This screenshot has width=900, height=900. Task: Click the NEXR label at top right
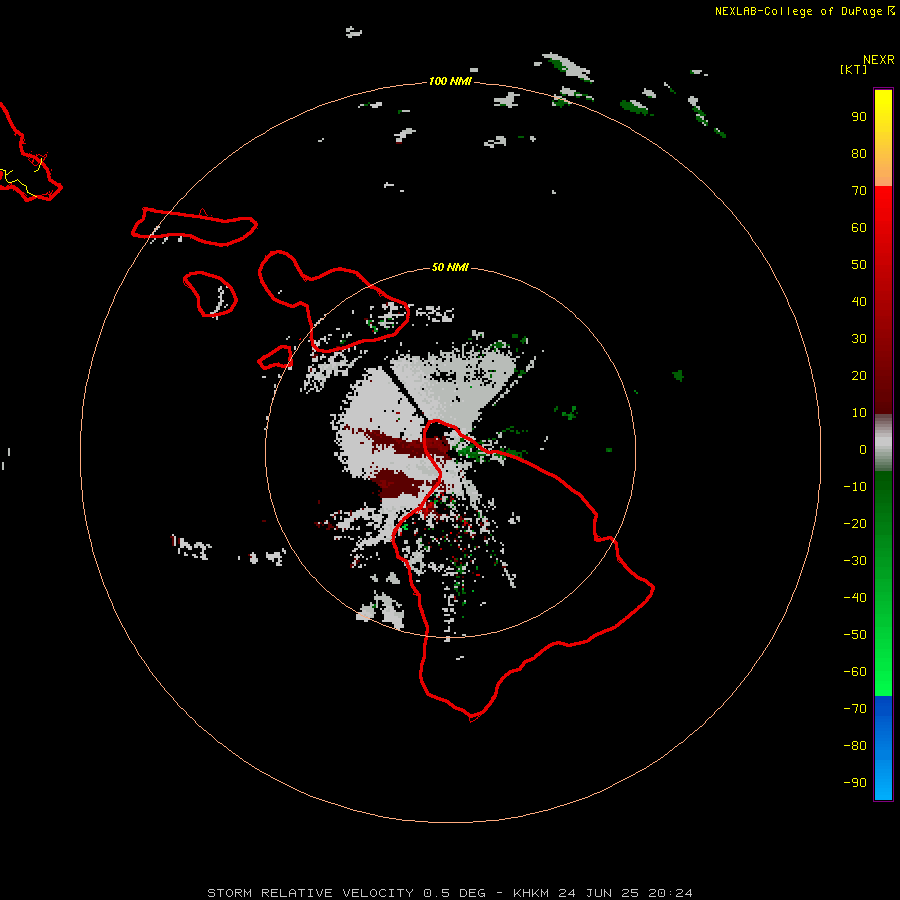pyautogui.click(x=879, y=60)
